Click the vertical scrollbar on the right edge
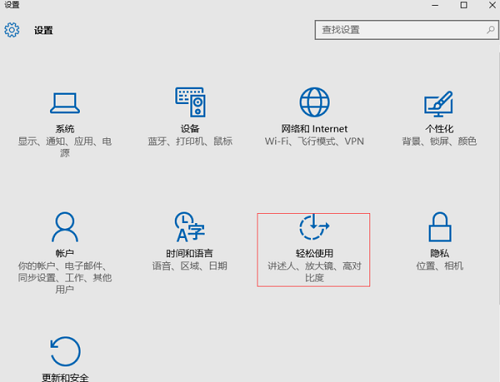Image resolution: width=500 pixels, height=382 pixels. pos(499,178)
